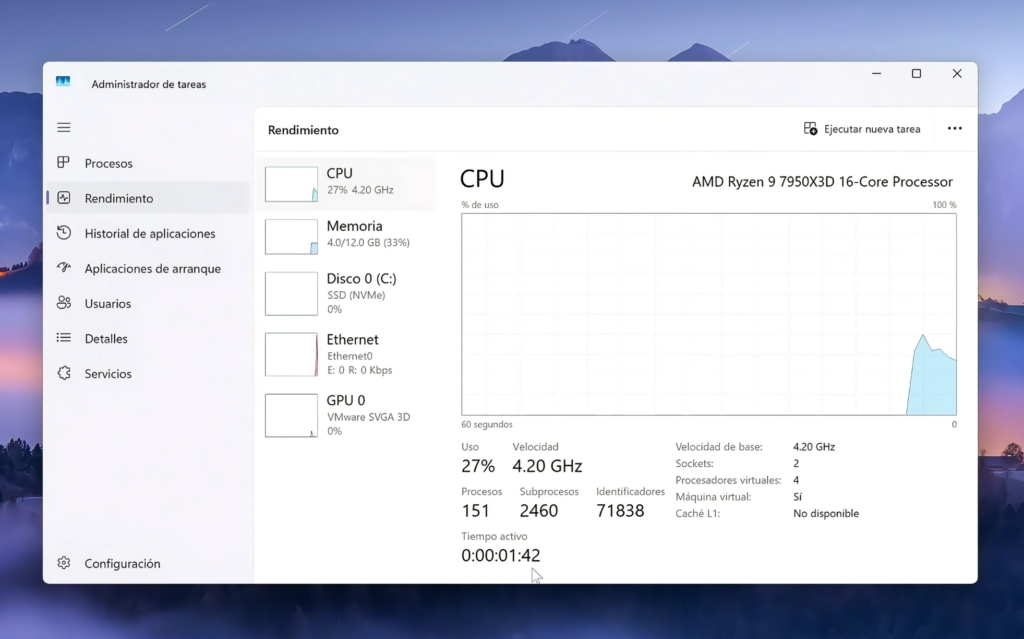Click the Velocidad de base 4.20 GHz value

point(814,447)
